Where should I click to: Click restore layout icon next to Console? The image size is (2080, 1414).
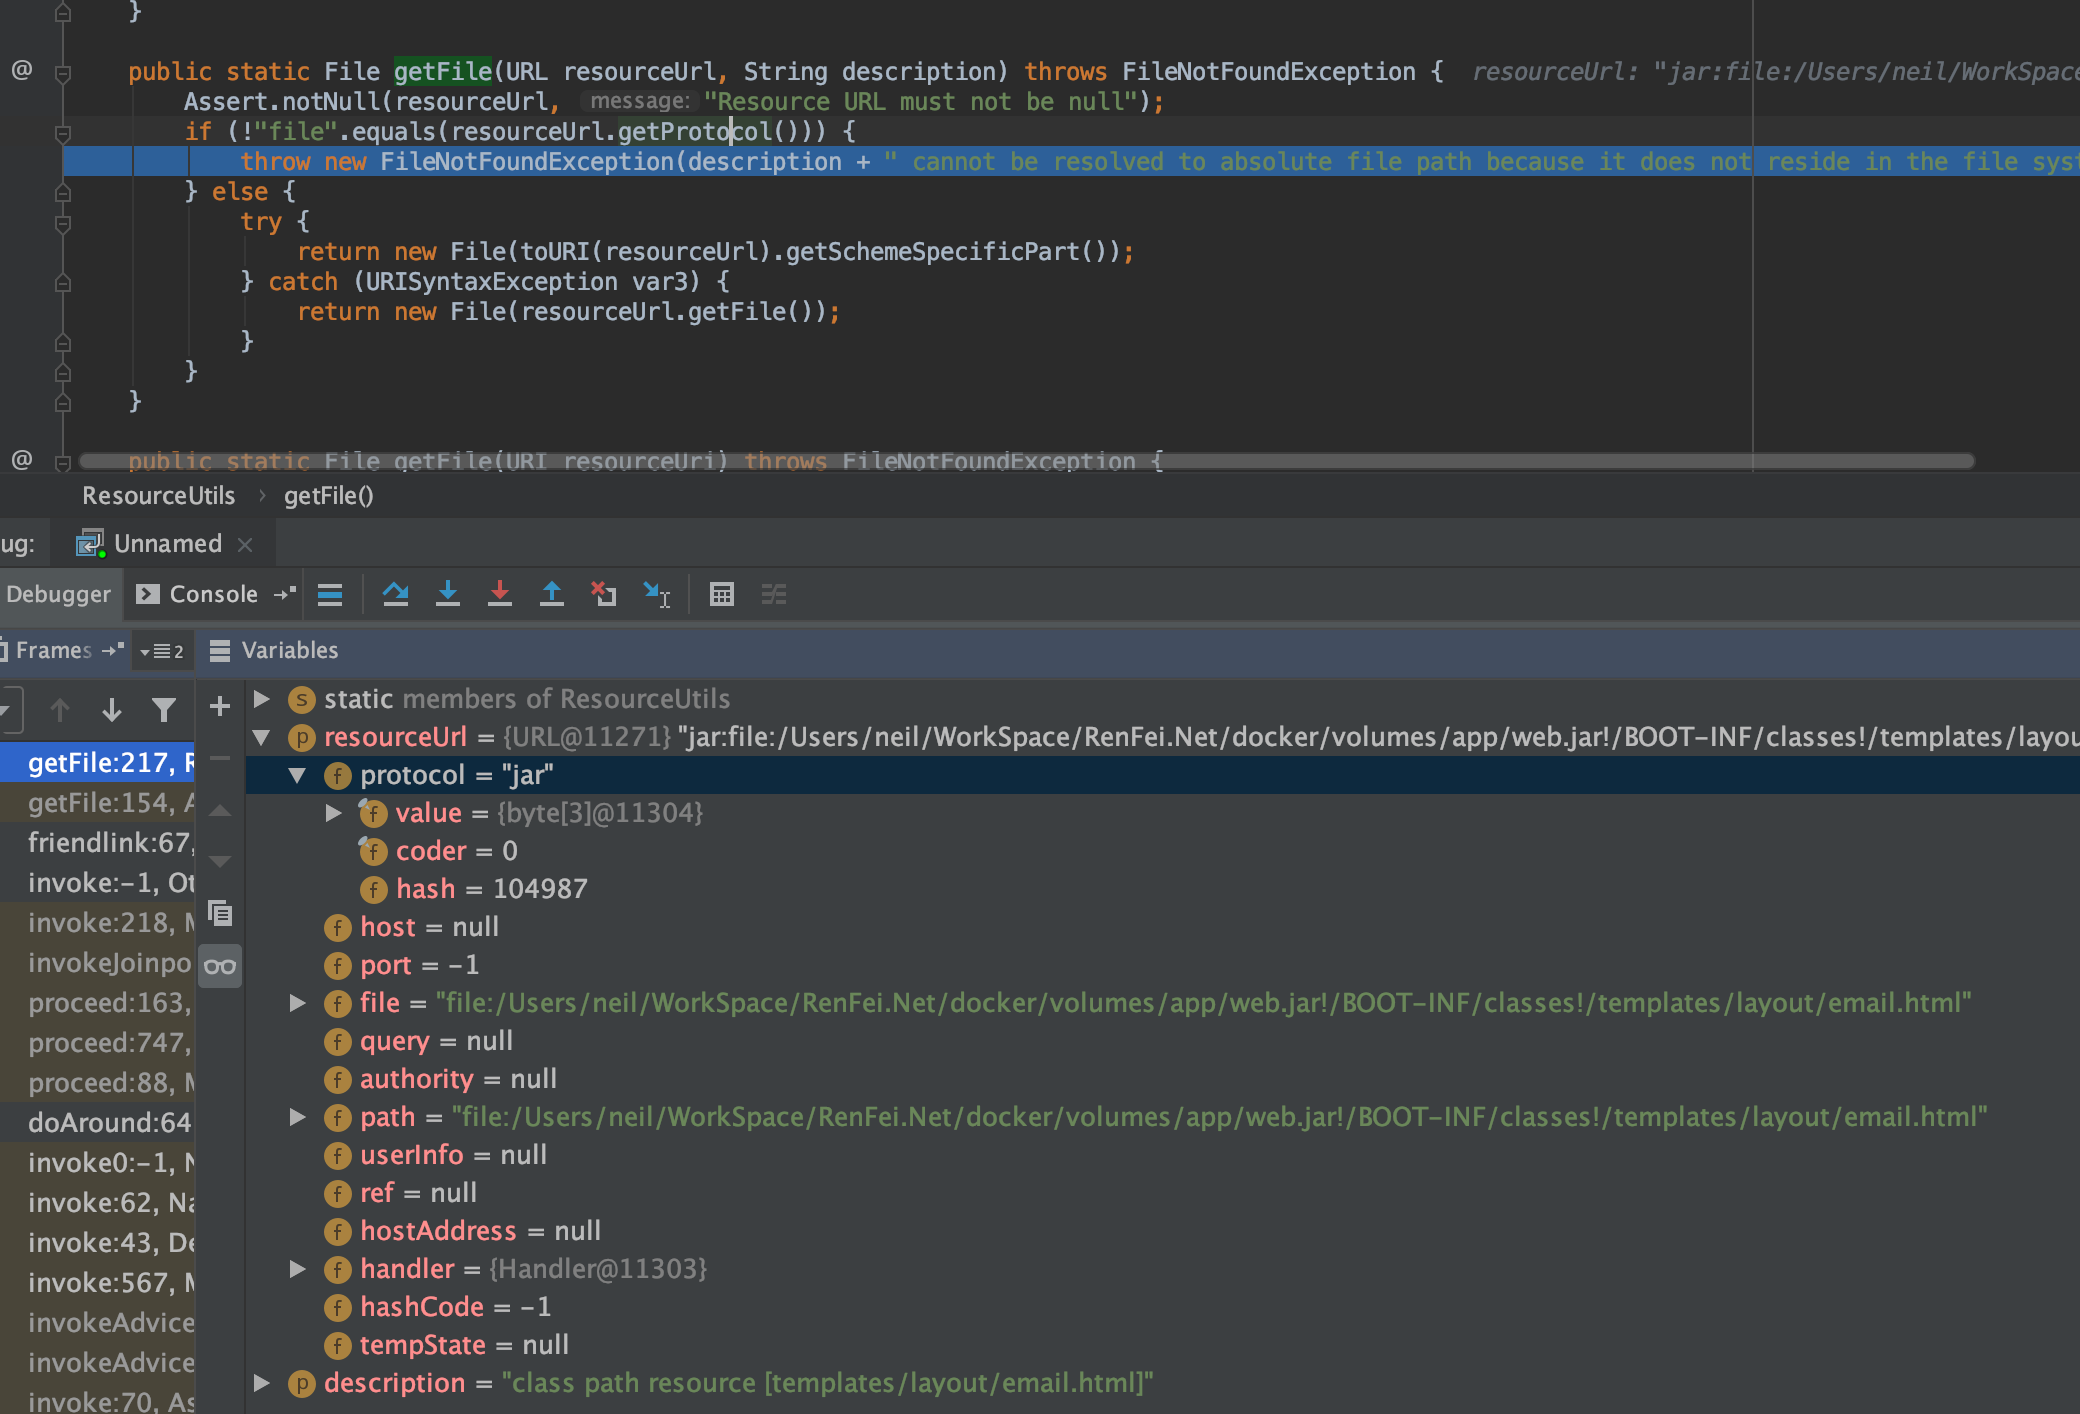click(285, 594)
